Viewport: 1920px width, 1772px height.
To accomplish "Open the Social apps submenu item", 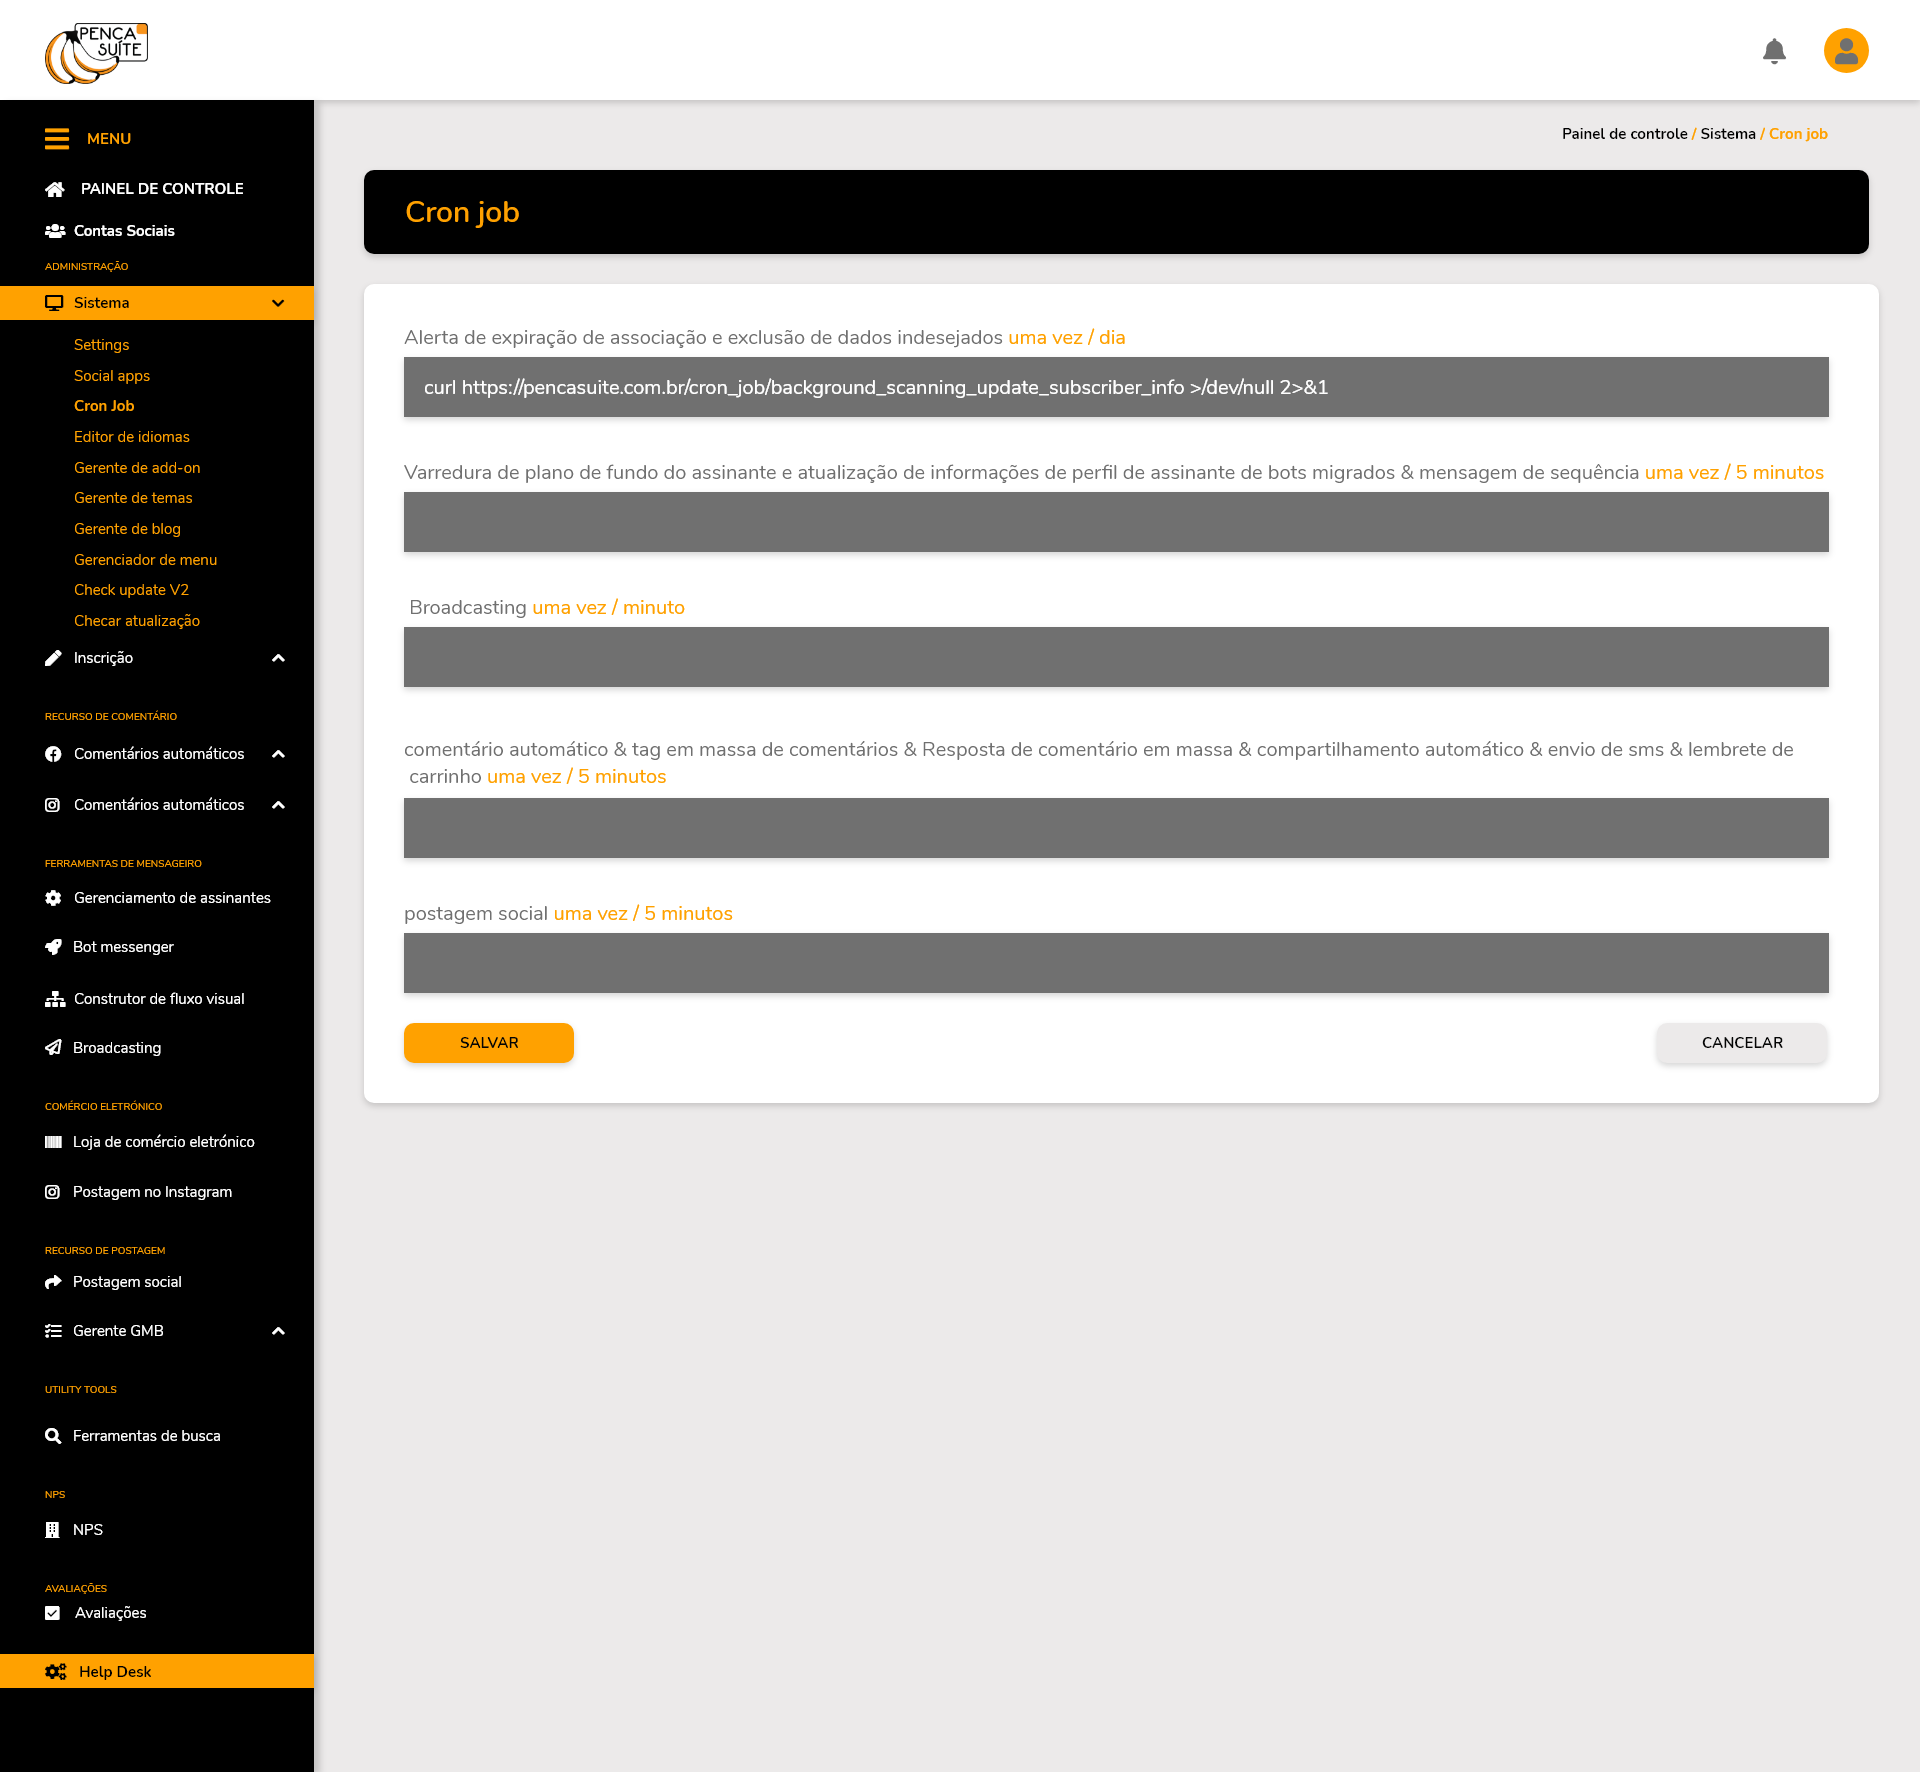I will (112, 376).
